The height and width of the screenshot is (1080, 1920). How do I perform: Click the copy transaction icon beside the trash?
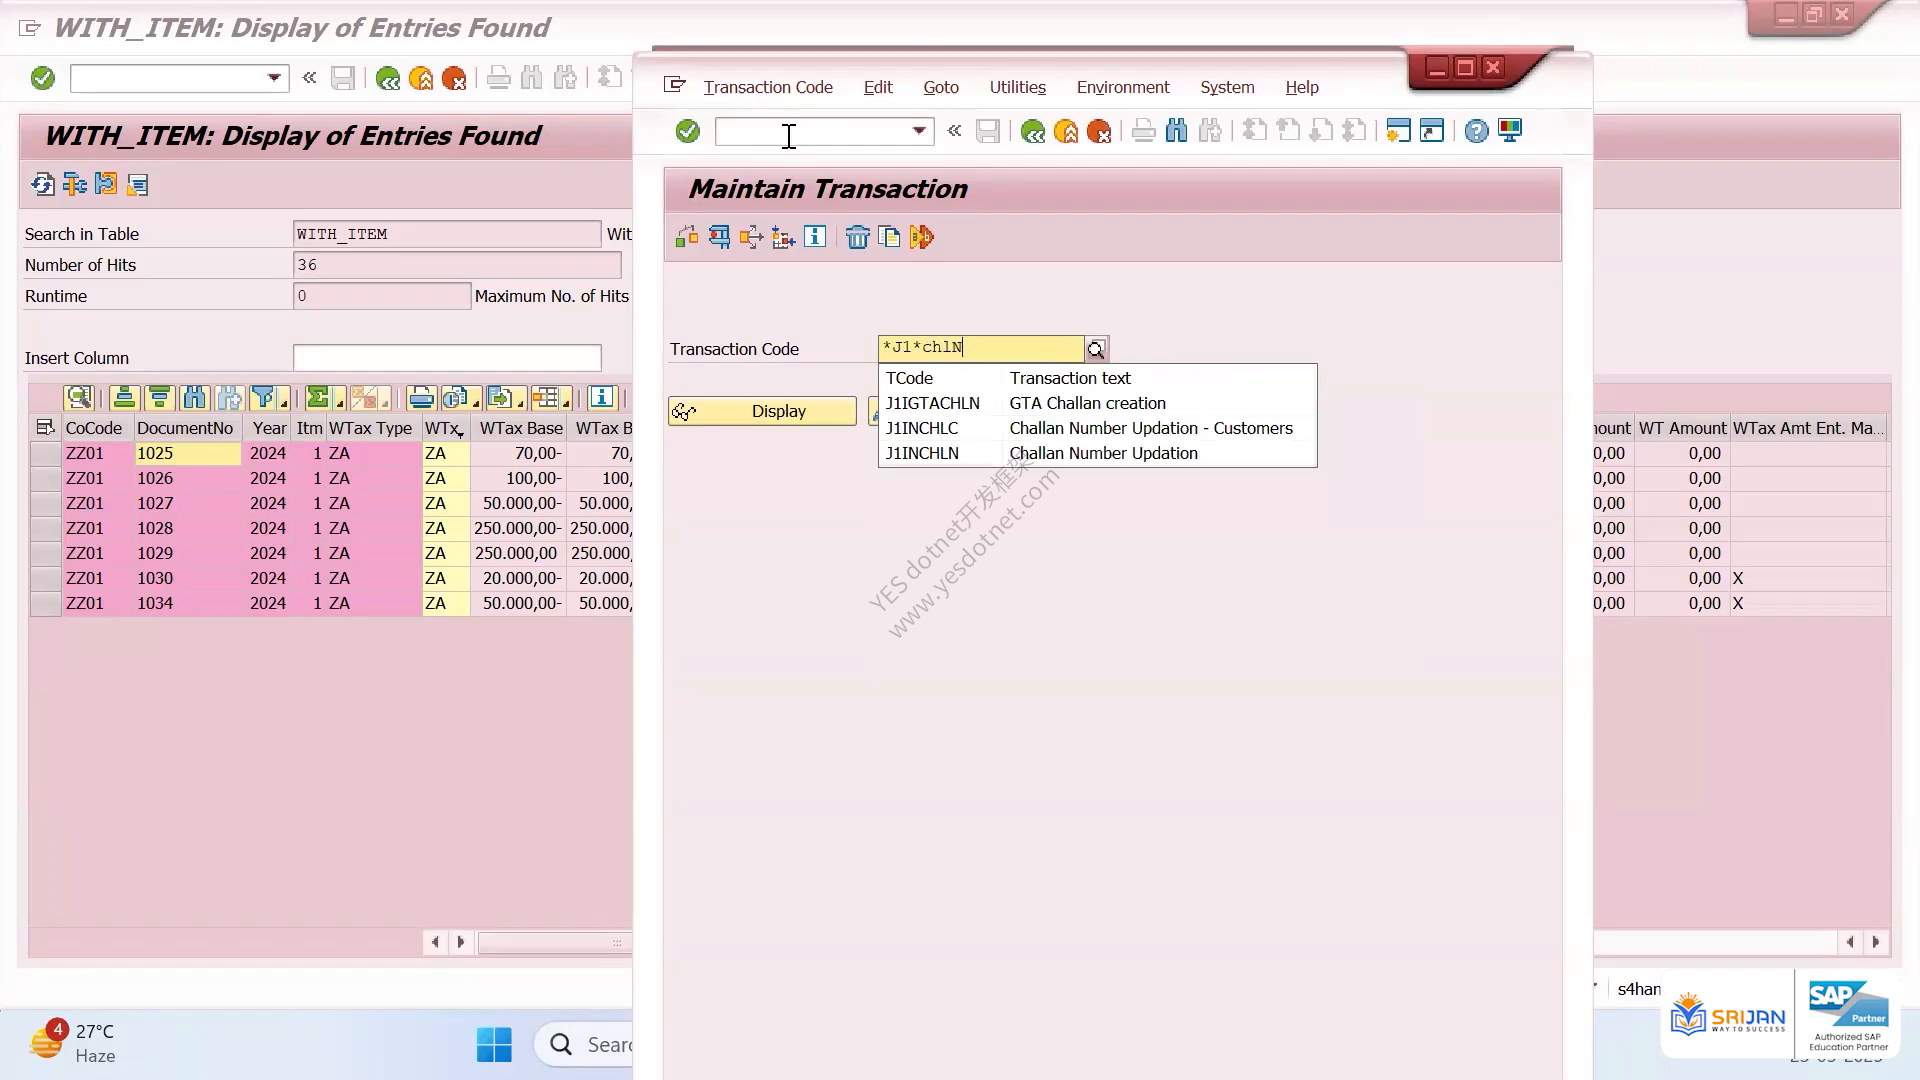889,237
